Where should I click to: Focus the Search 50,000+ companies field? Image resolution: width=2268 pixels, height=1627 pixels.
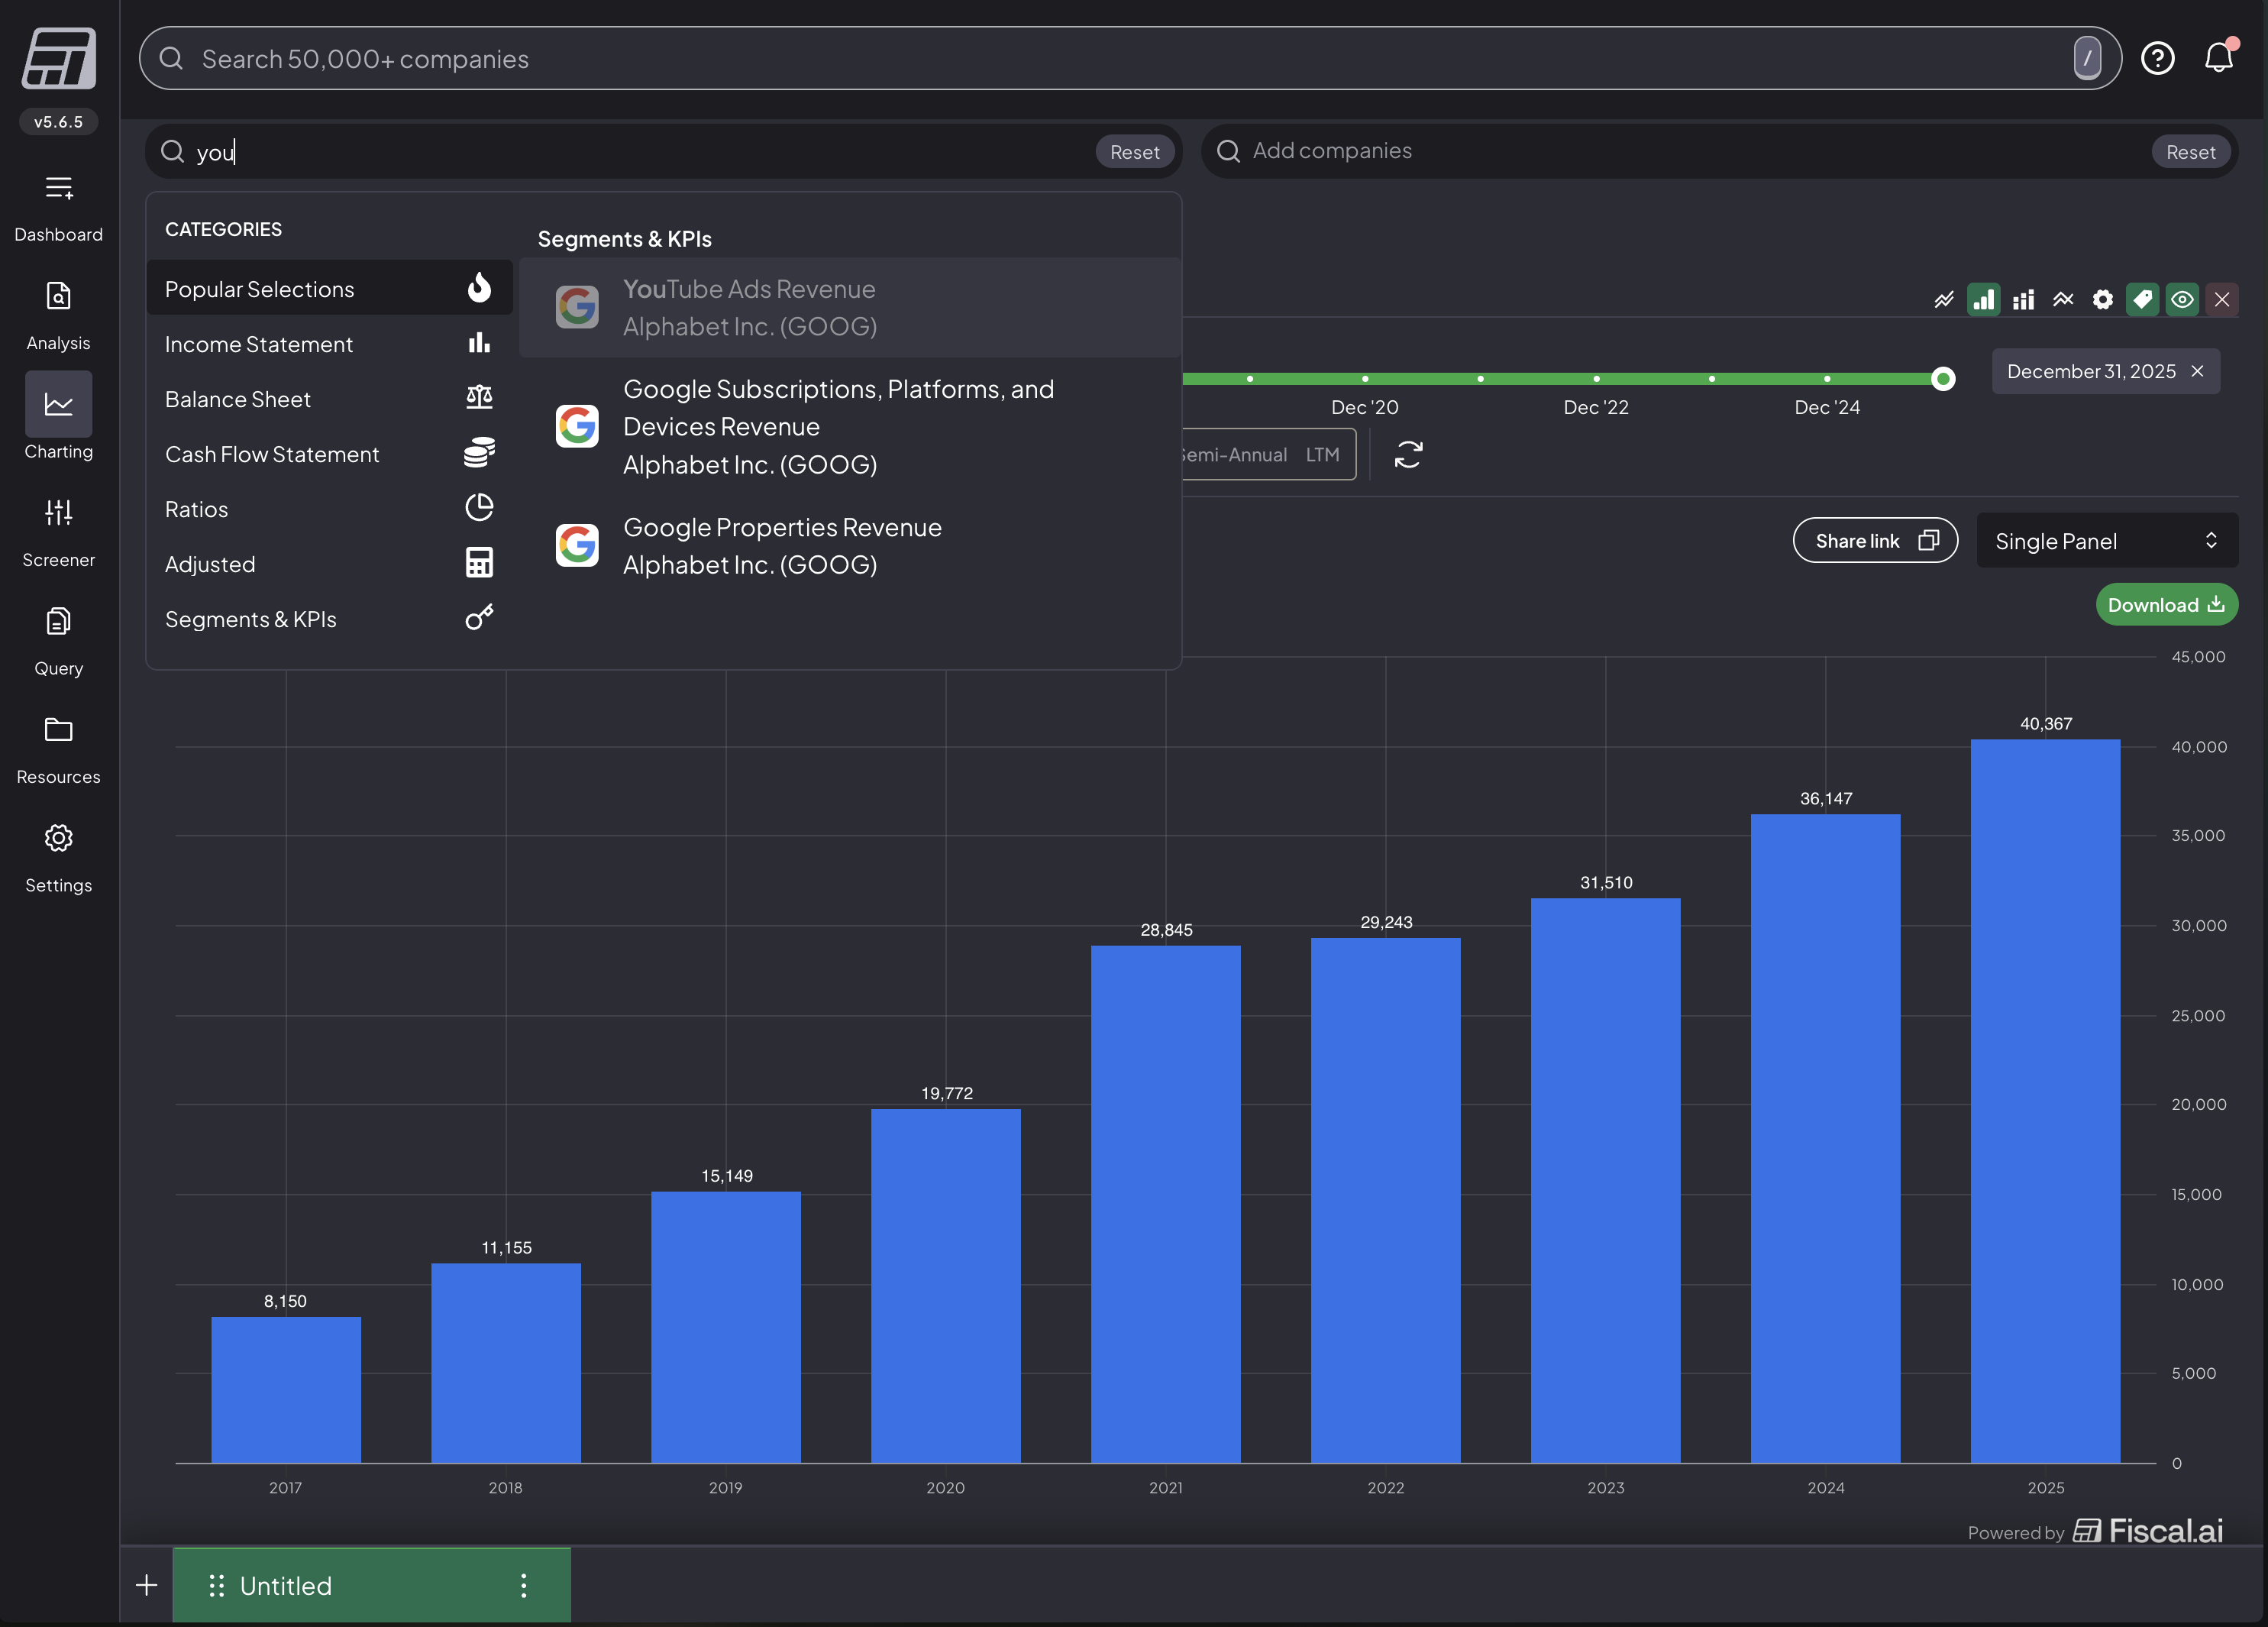point(1130,58)
